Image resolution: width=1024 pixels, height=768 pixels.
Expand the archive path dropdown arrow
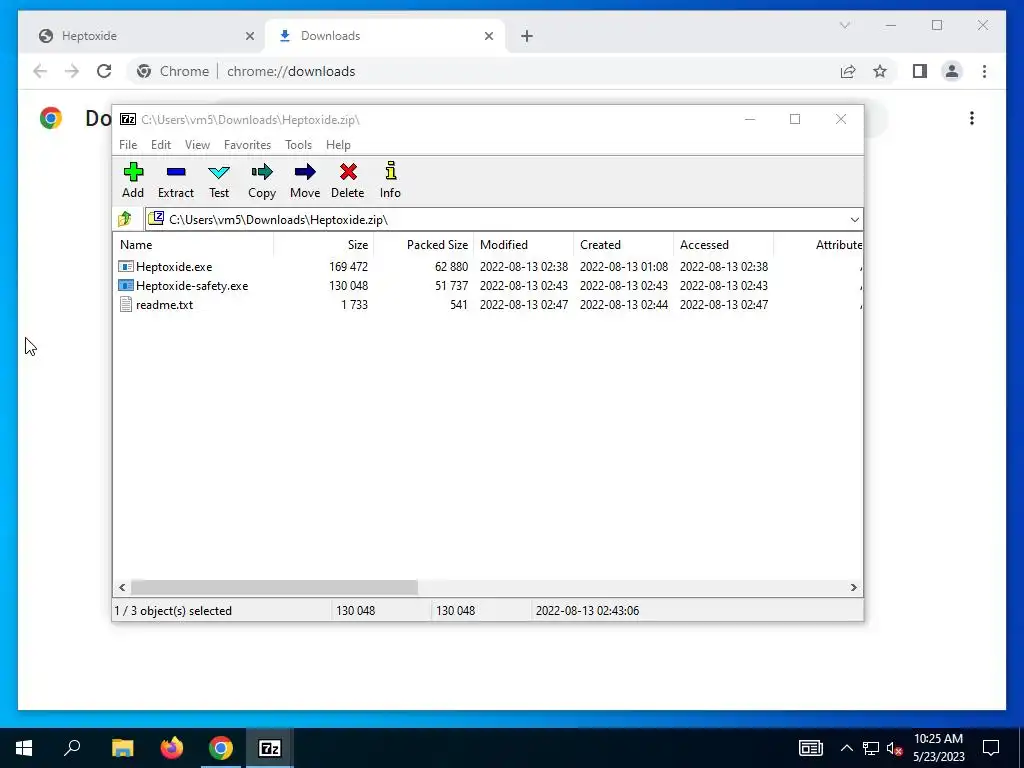click(854, 219)
